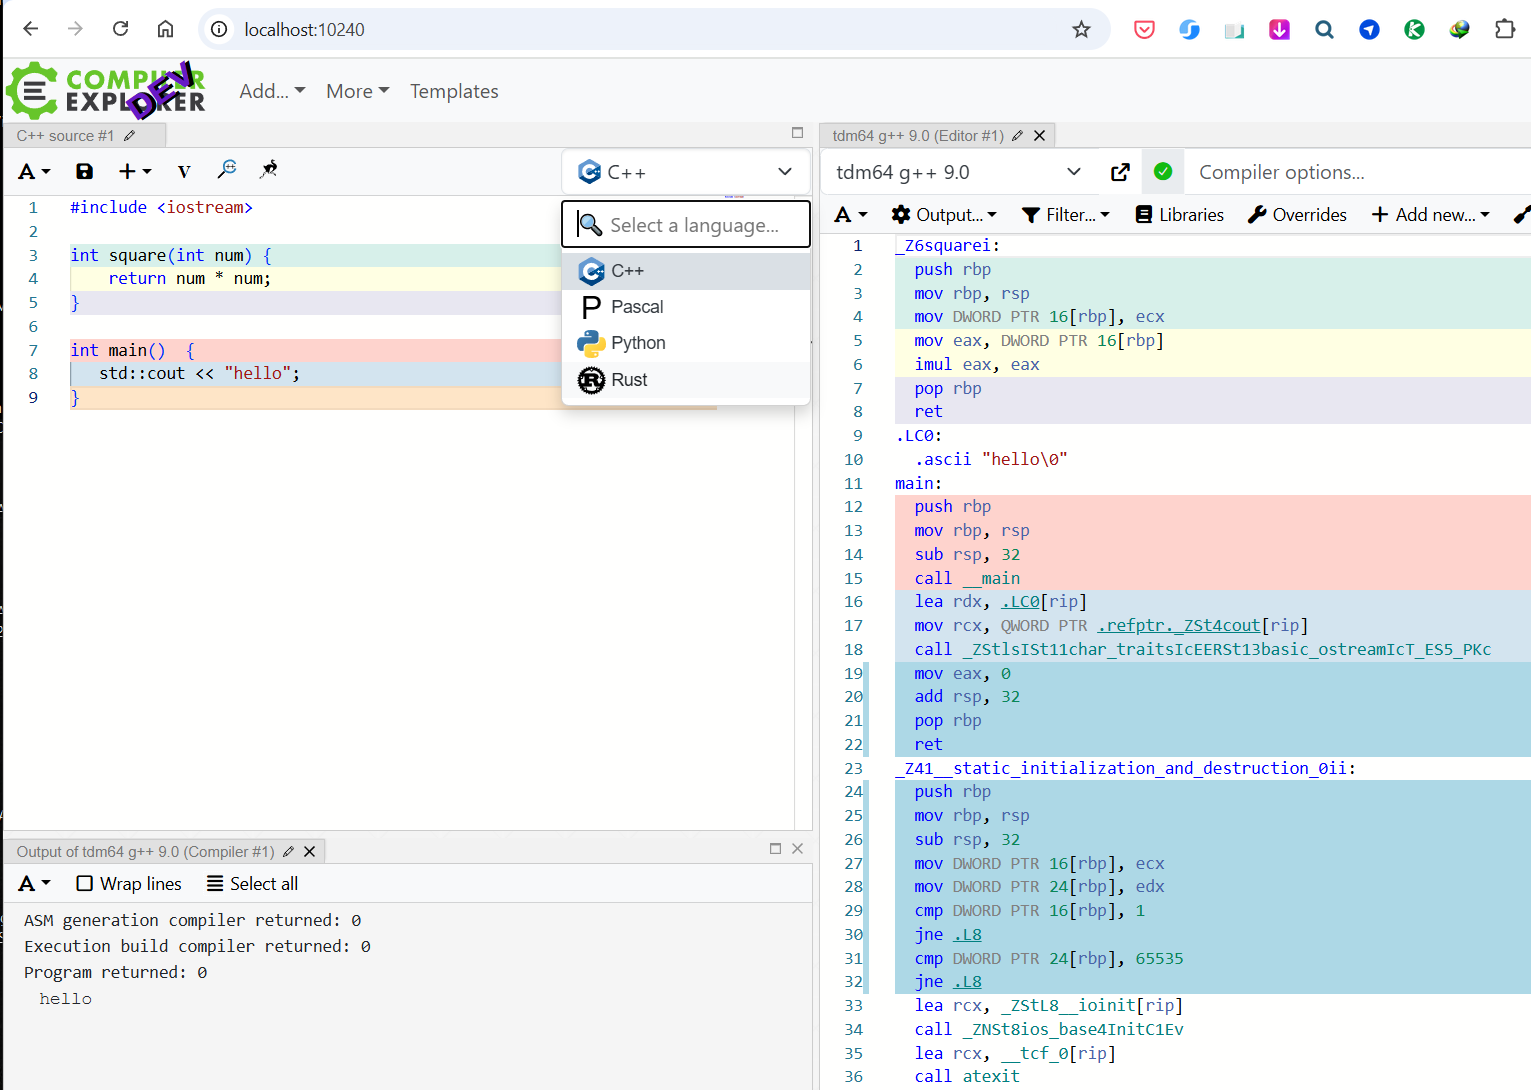
Task: Expand the Filter... dropdown
Action: [1066, 215]
